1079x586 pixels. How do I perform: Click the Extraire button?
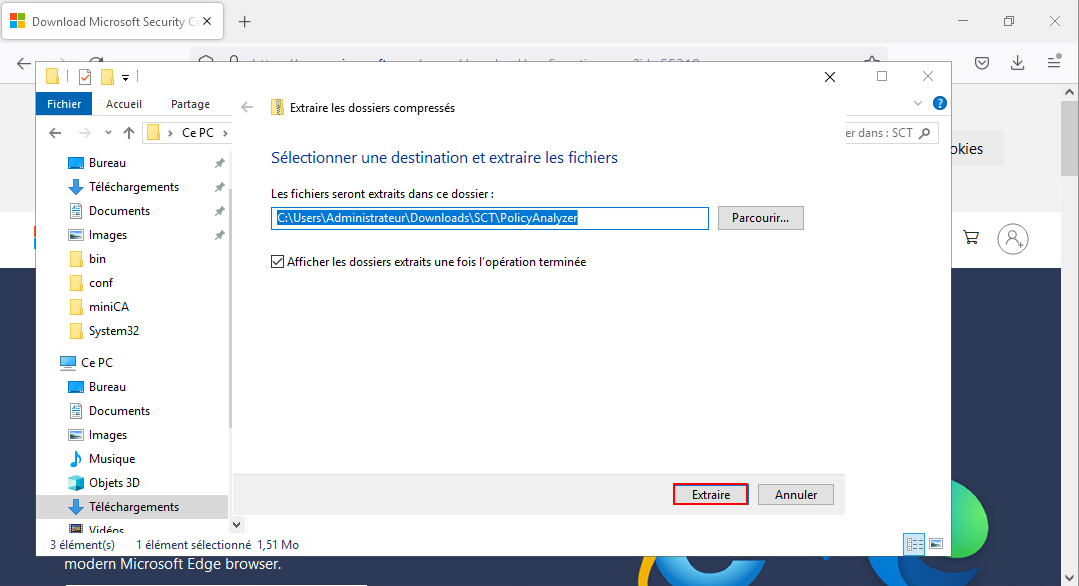(x=711, y=495)
